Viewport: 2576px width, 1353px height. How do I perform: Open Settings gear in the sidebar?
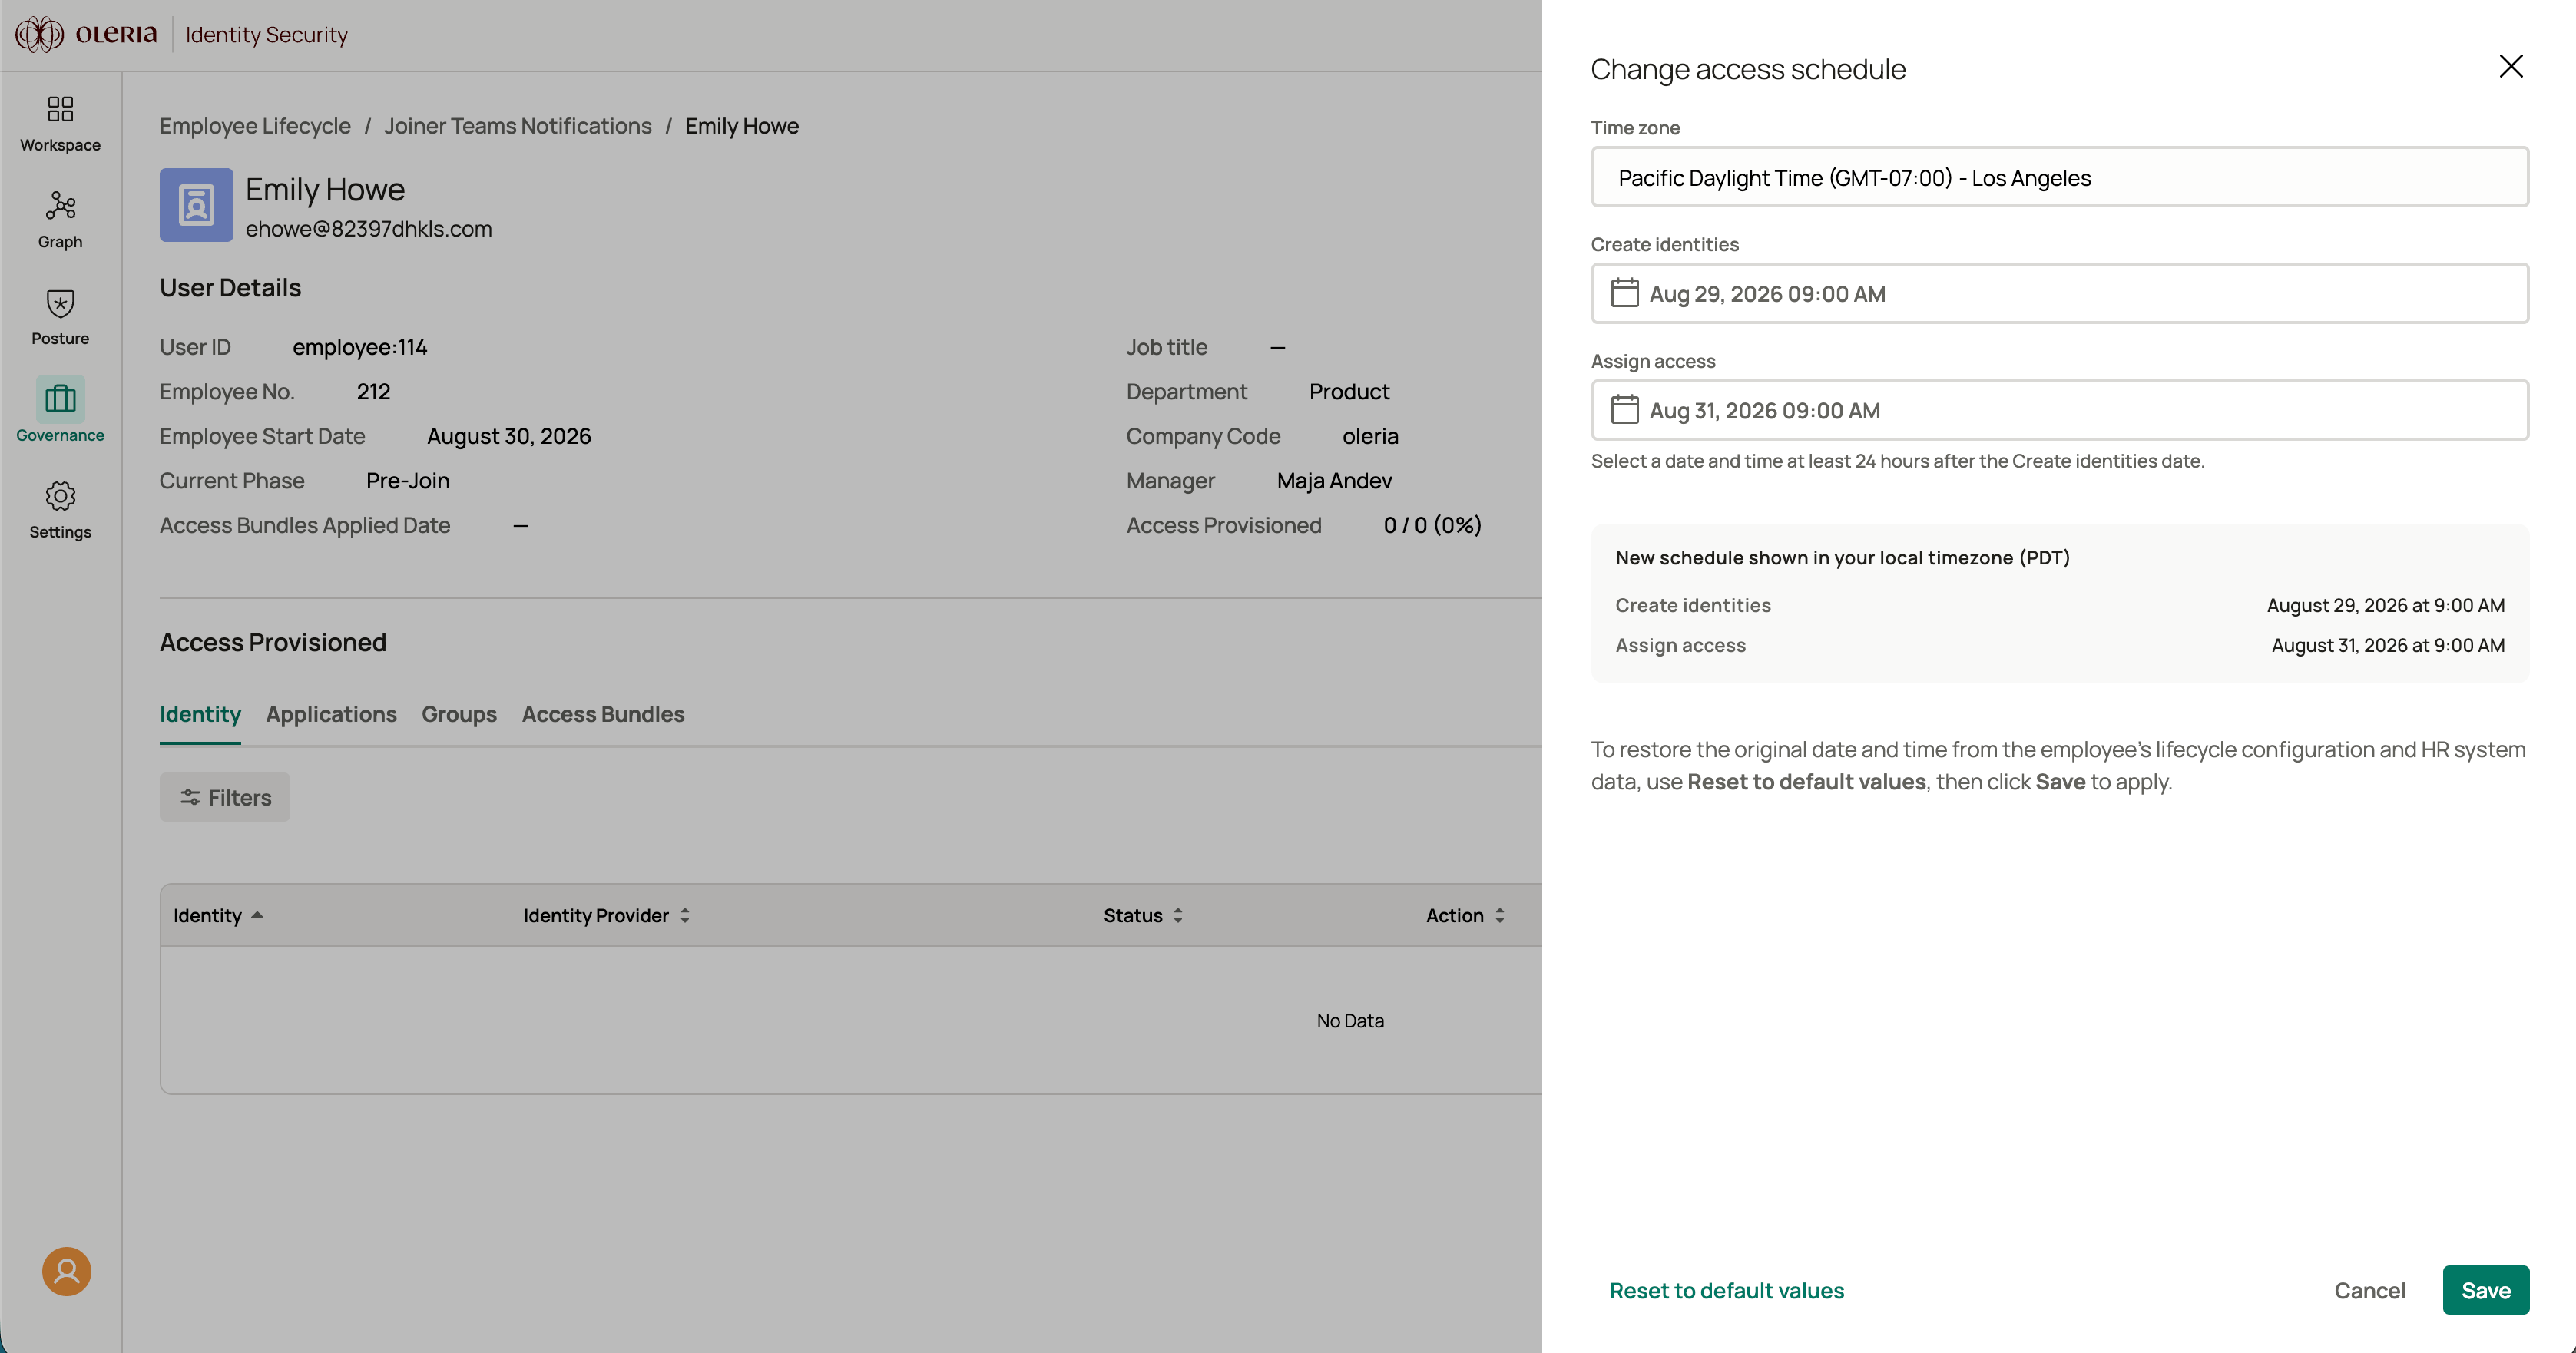click(x=60, y=496)
